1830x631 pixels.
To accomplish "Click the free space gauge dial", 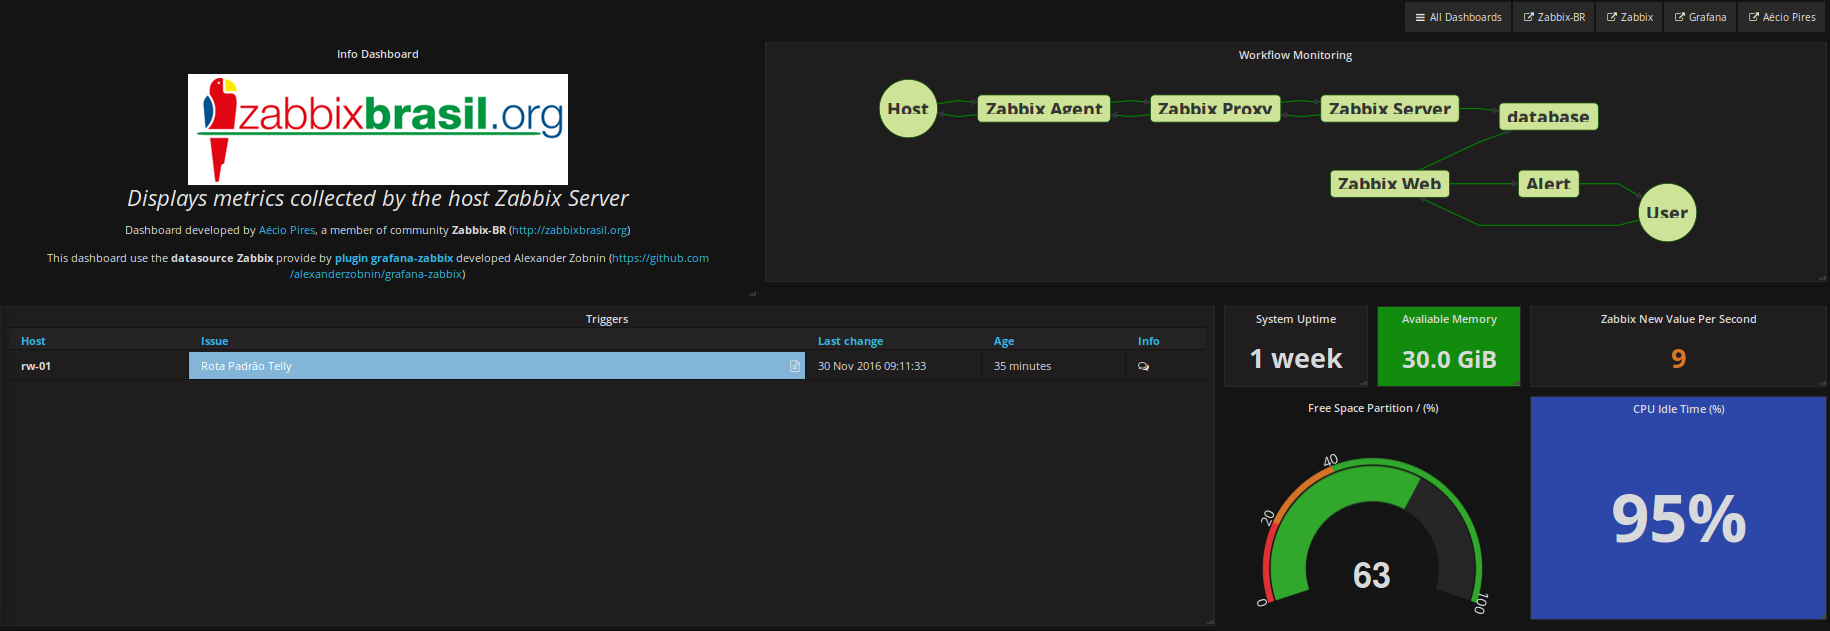I will coord(1372,532).
